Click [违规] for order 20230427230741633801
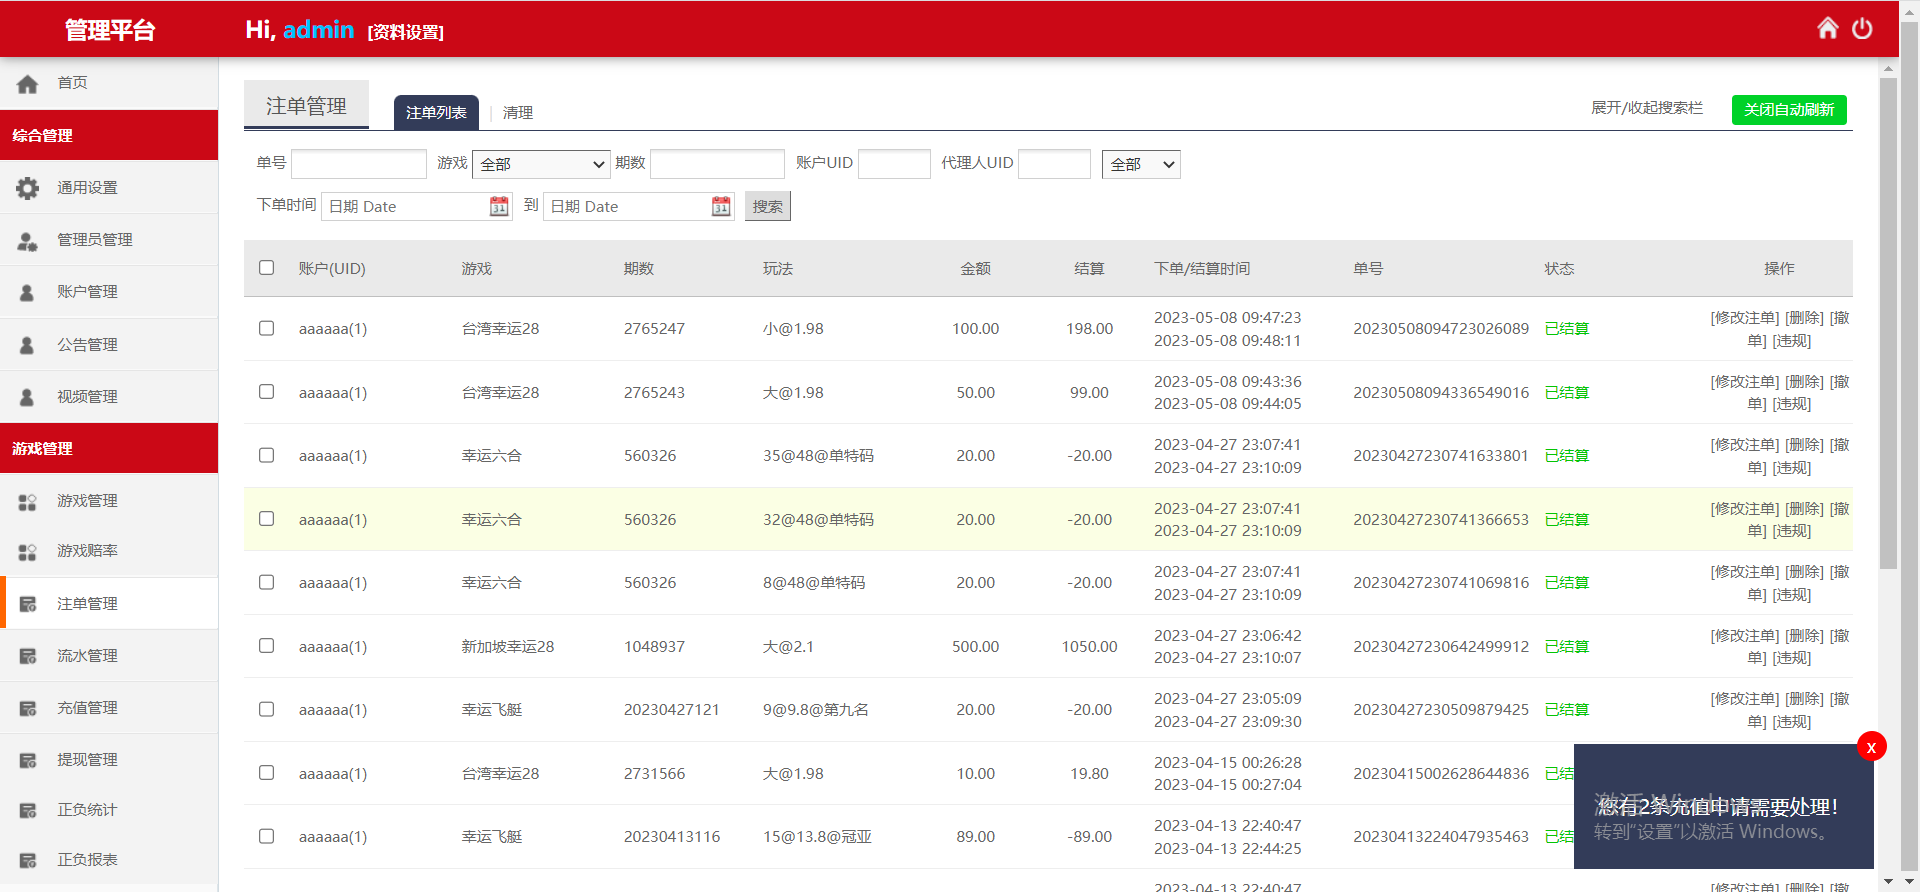This screenshot has height=892, width=1920. pyautogui.click(x=1792, y=468)
